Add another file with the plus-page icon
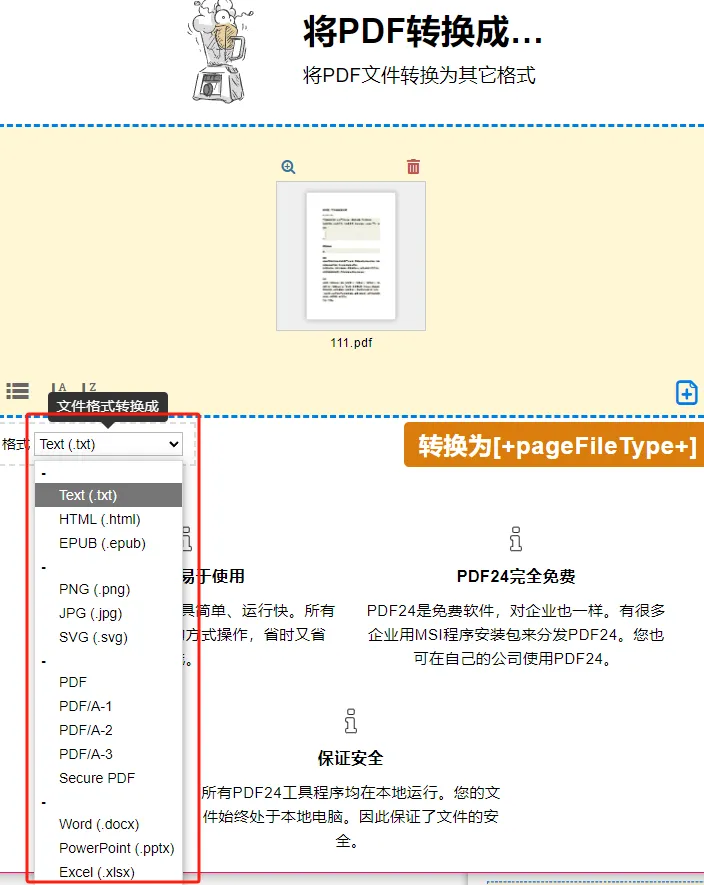704x885 pixels. (686, 393)
